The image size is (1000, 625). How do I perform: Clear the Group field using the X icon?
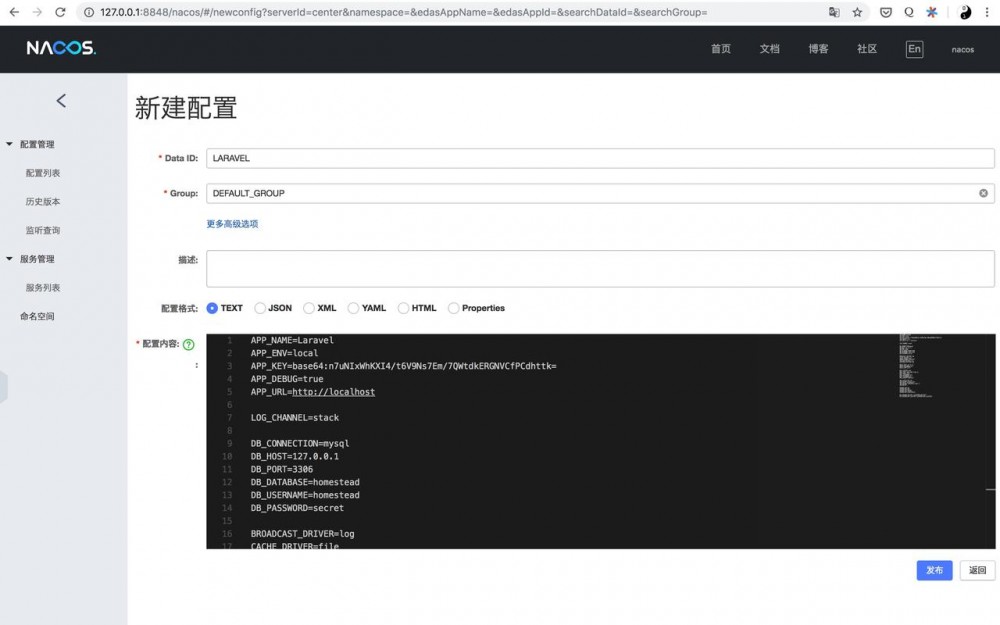(982, 193)
